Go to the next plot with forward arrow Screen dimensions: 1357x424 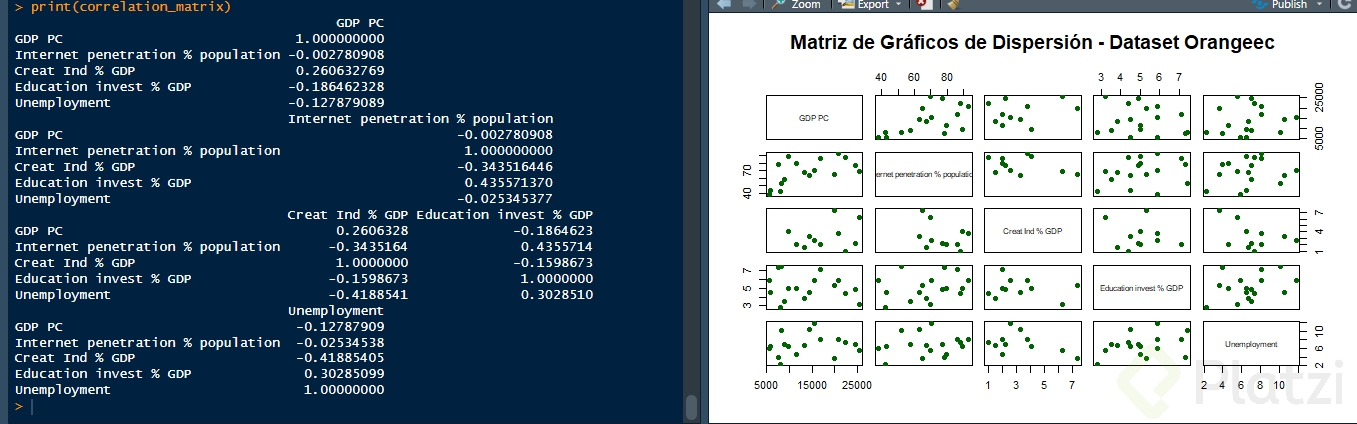747,4
